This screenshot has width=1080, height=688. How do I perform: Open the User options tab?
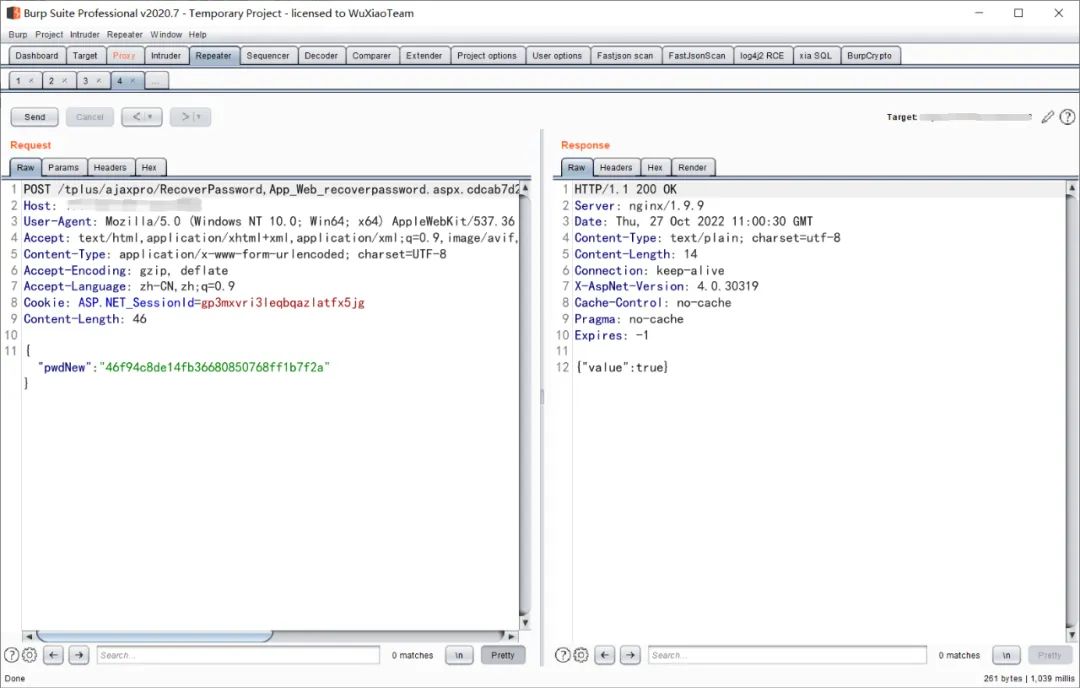557,56
